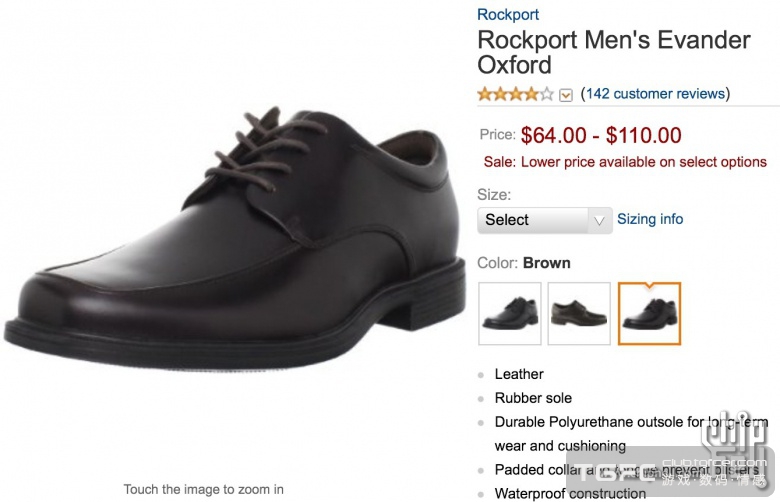The width and height of the screenshot is (780, 502).
Task: Open the 142 customer reviews link
Action: pos(654,94)
